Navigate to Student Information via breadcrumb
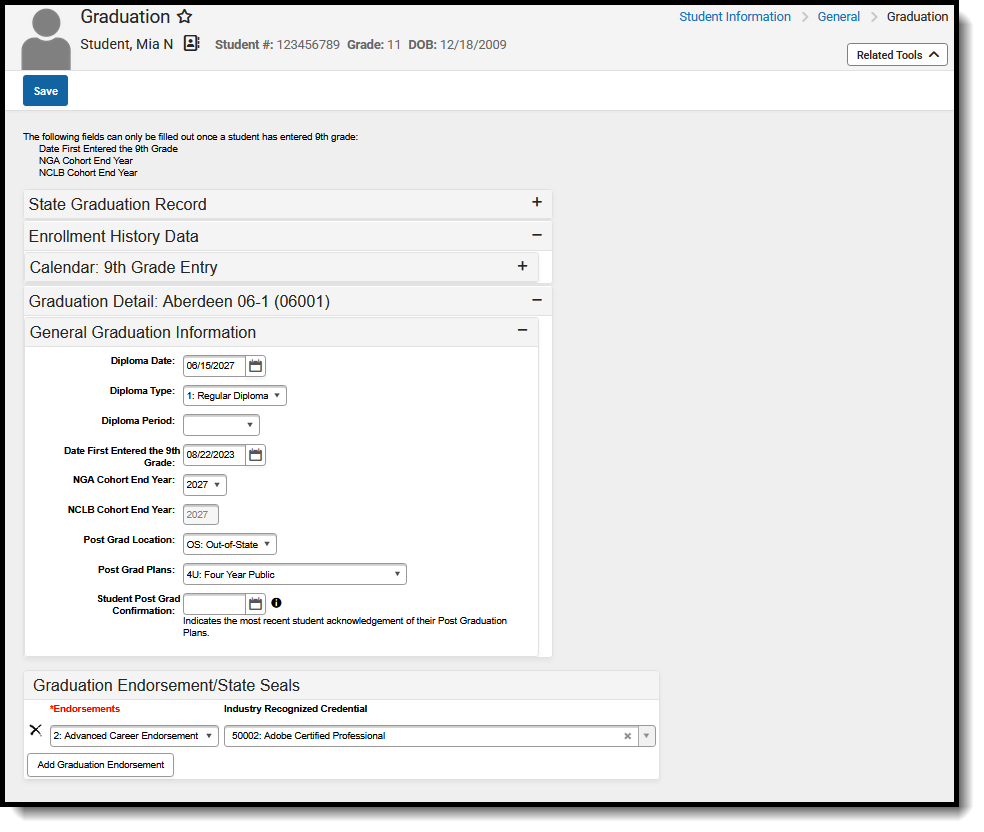 735,16
